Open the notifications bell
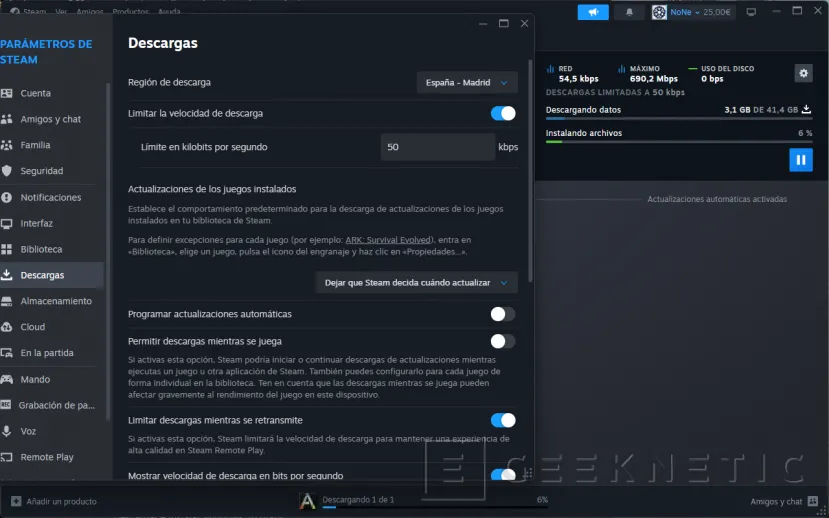 click(x=629, y=12)
